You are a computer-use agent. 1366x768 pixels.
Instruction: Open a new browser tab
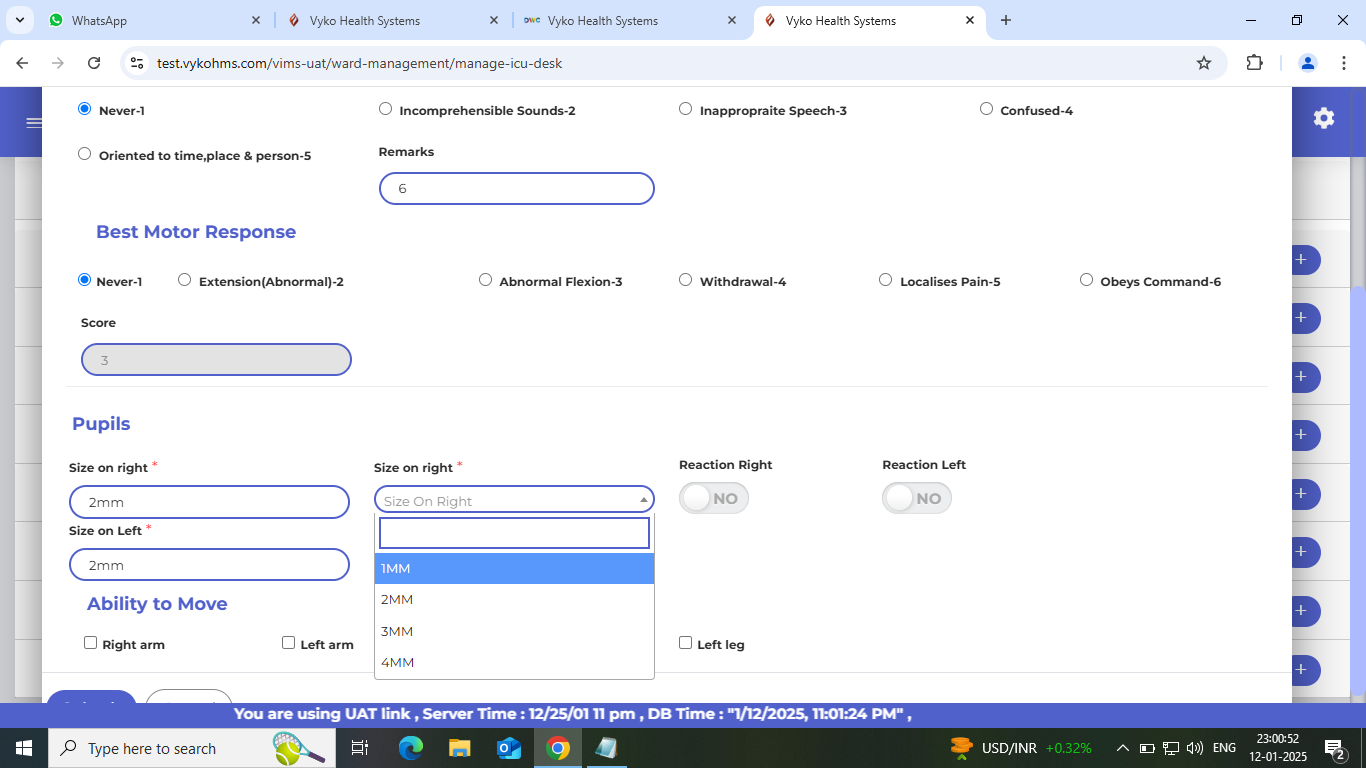point(1006,20)
